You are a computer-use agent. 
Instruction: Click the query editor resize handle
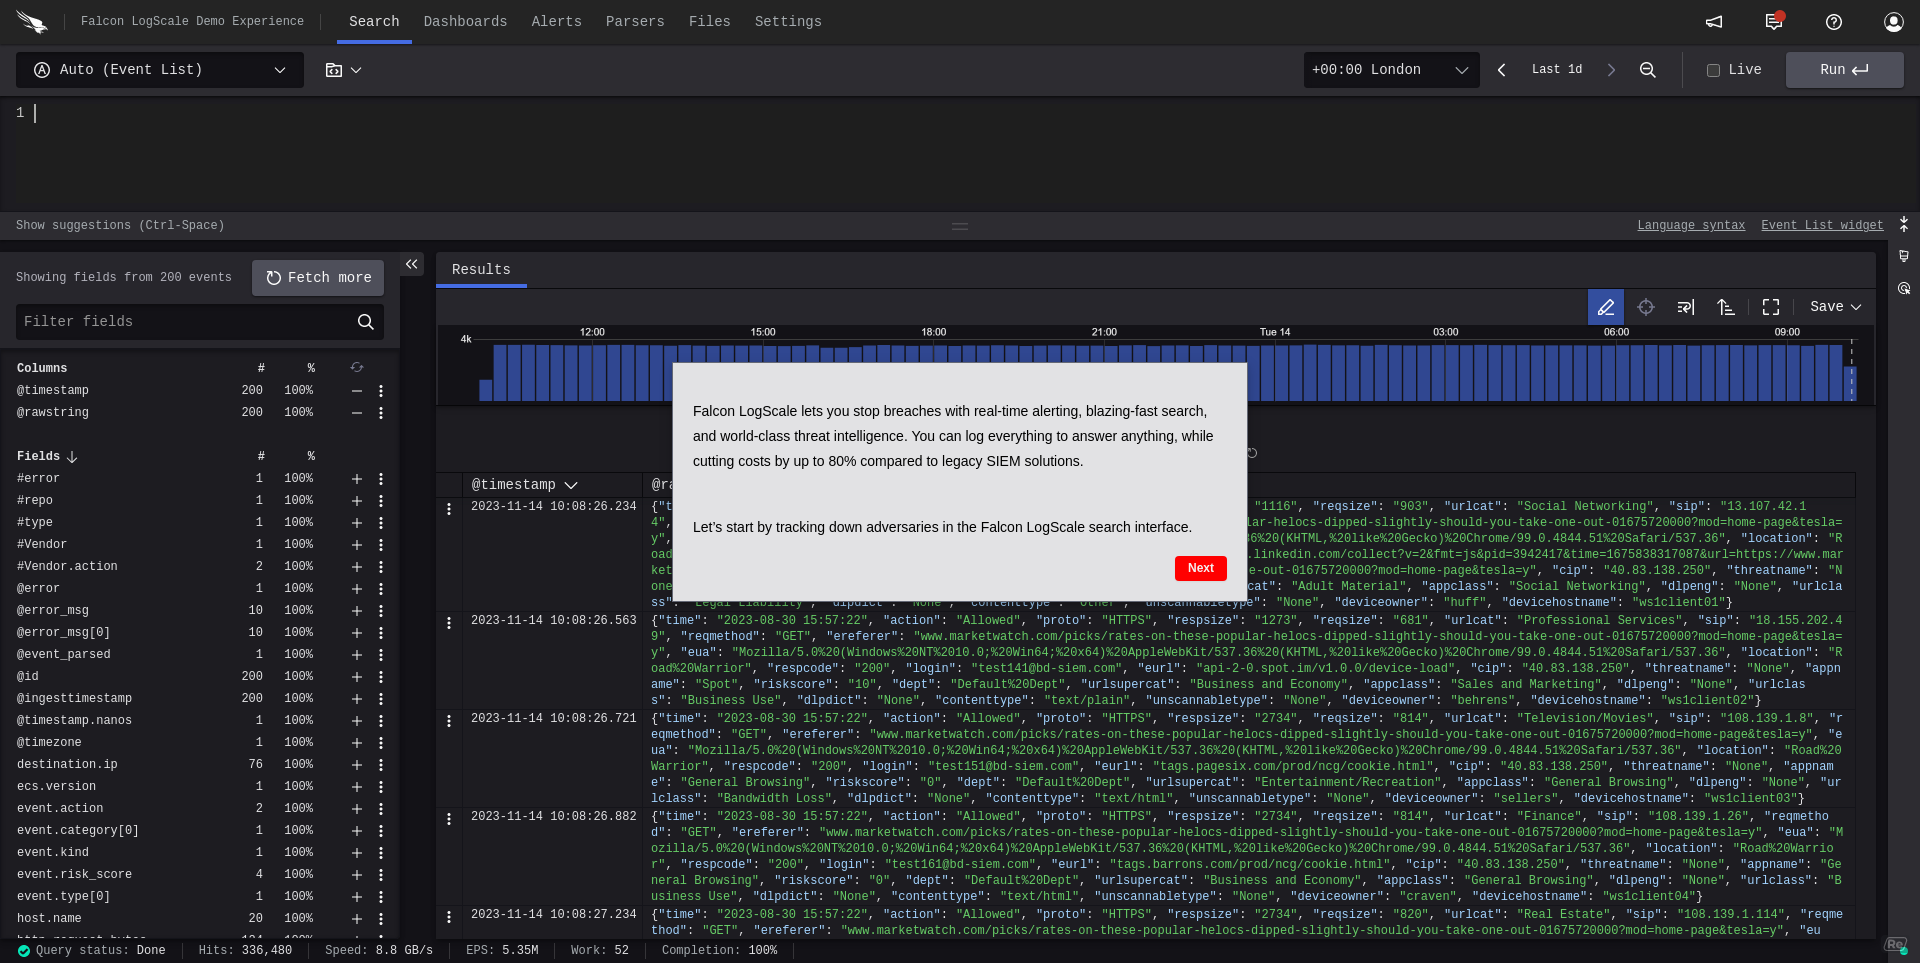point(960,226)
